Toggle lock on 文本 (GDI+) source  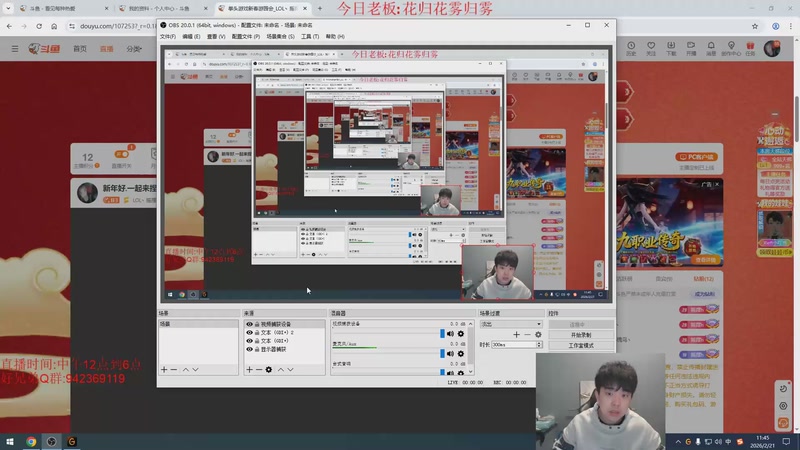(257, 340)
